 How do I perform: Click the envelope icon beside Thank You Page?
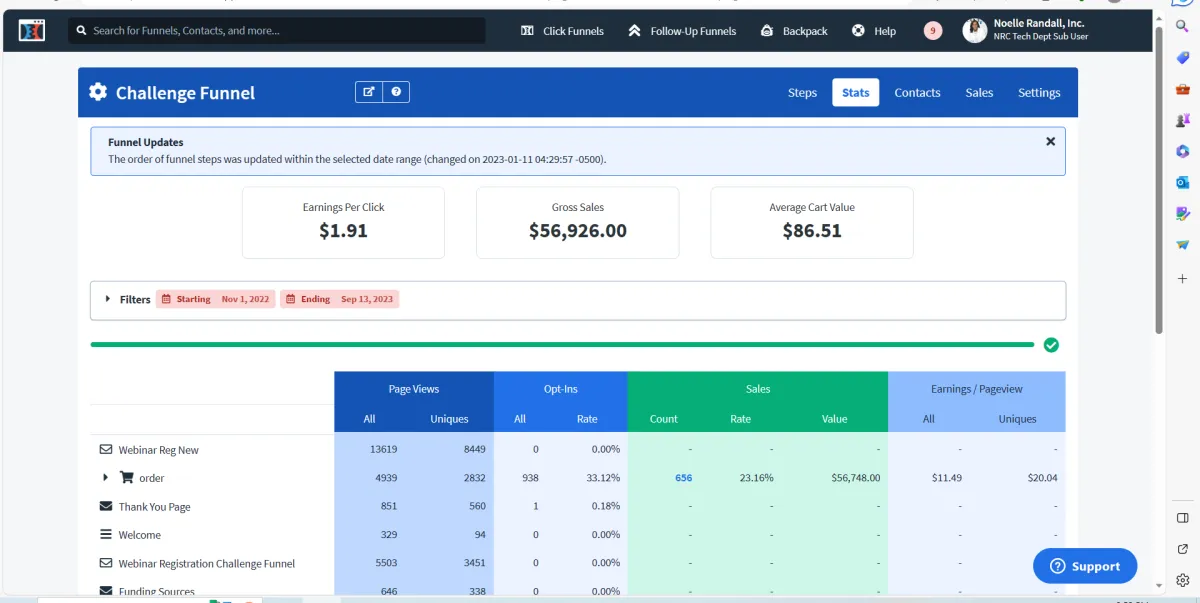click(106, 507)
